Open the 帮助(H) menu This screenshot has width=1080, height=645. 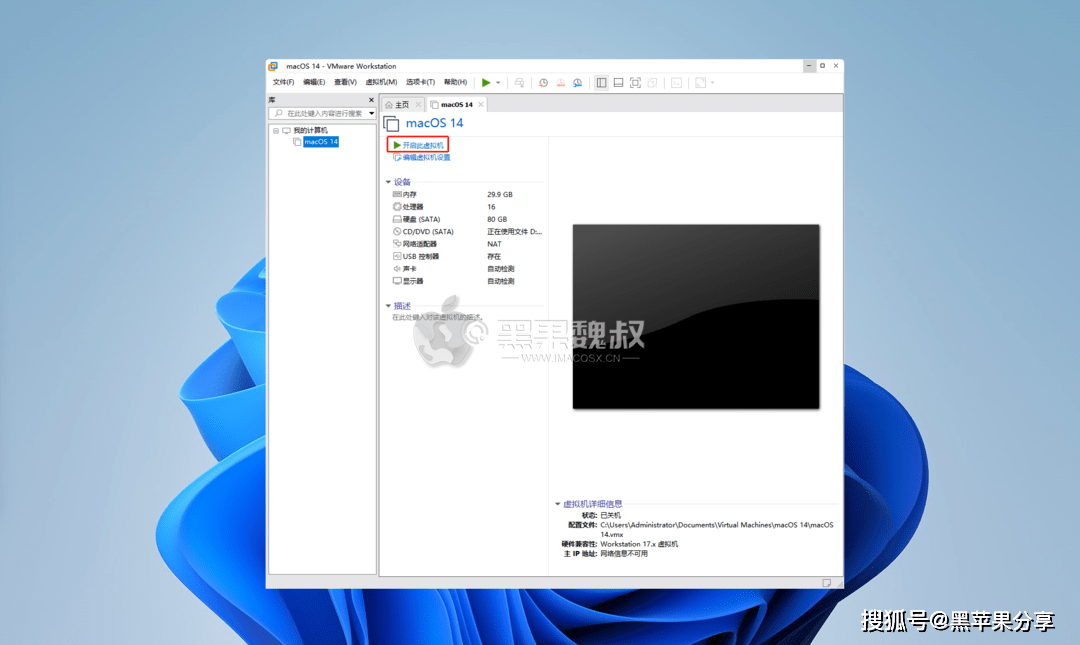point(455,82)
